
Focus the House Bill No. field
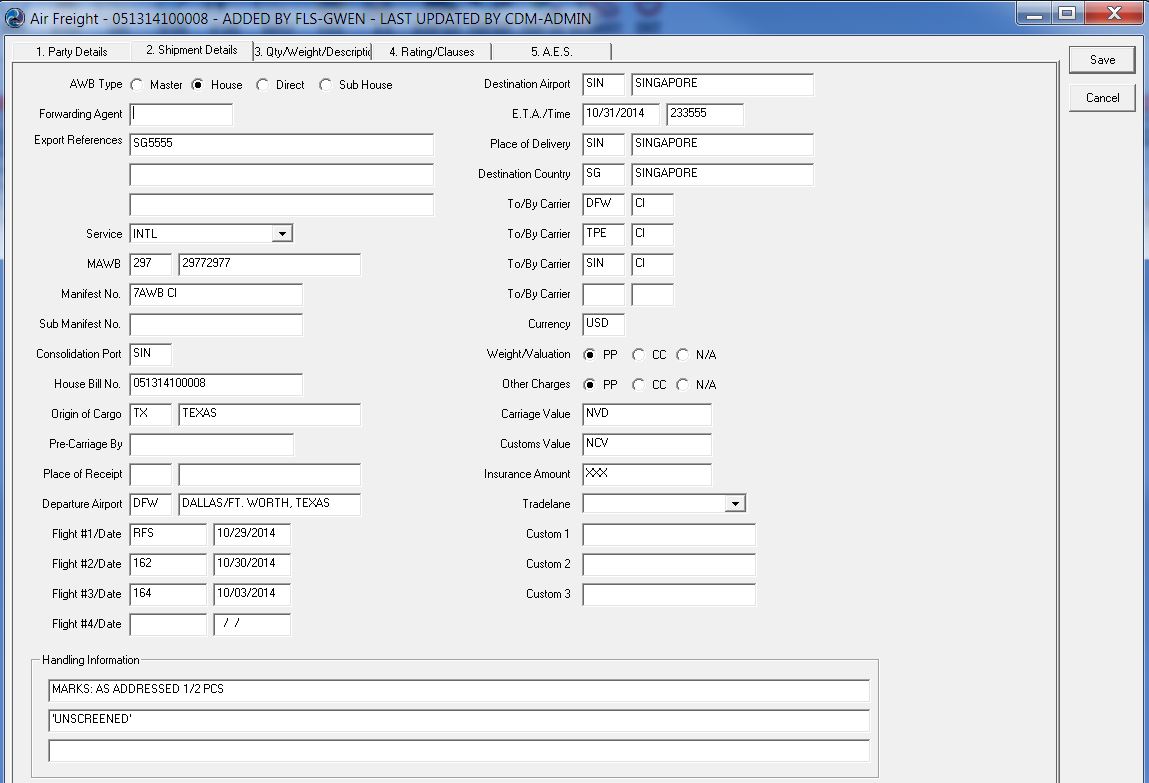tap(215, 384)
